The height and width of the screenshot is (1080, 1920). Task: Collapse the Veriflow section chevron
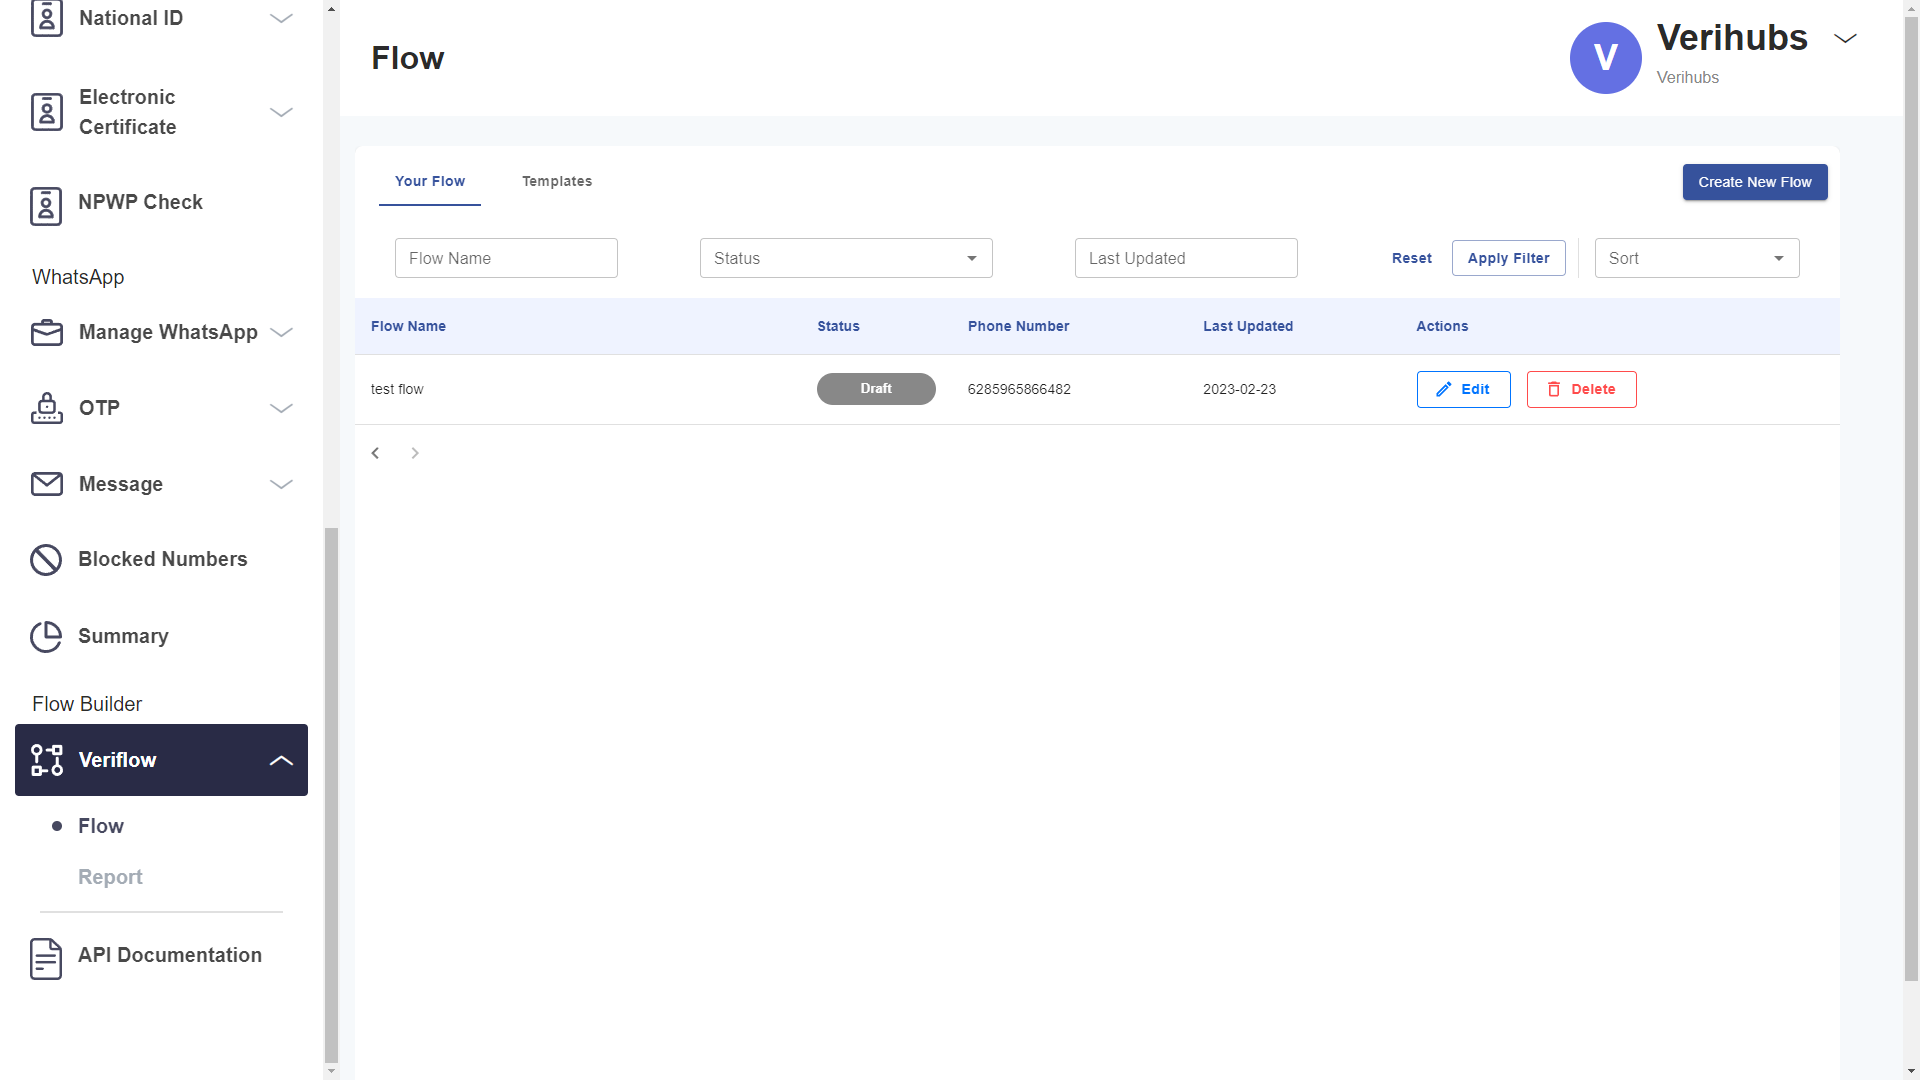282,760
